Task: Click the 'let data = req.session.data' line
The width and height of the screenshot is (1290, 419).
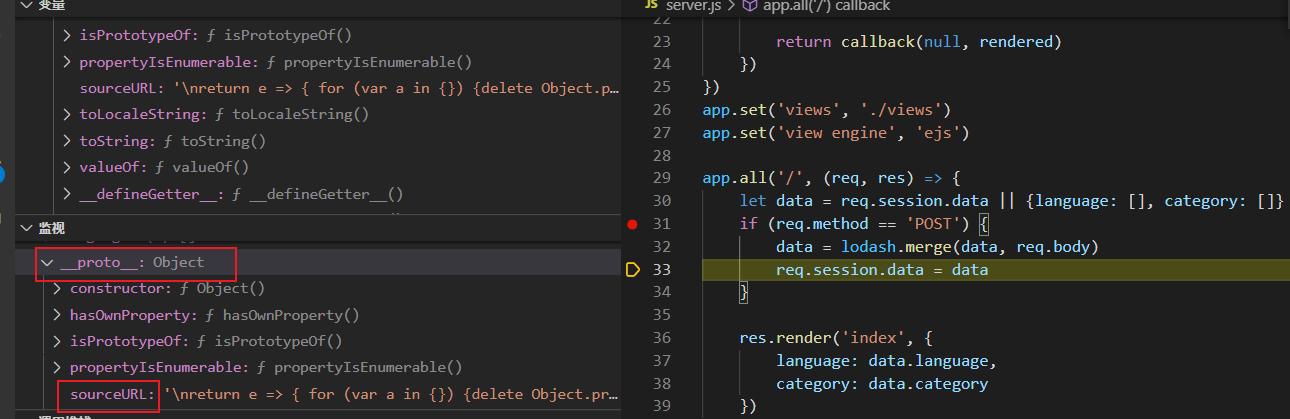Action: tap(1012, 201)
